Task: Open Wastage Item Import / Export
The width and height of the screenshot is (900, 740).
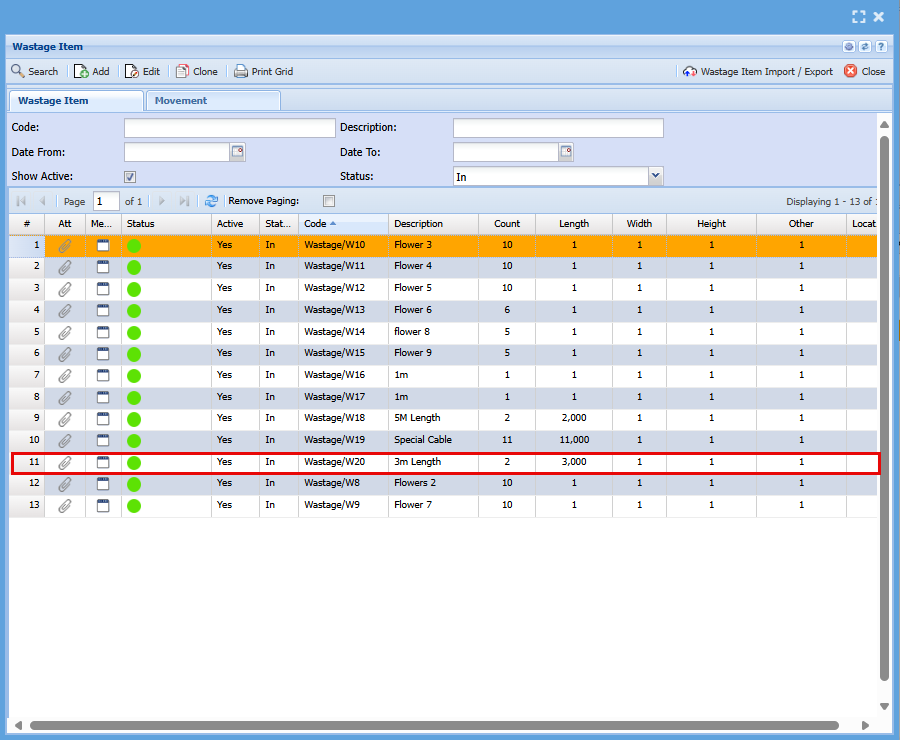Action: point(757,71)
